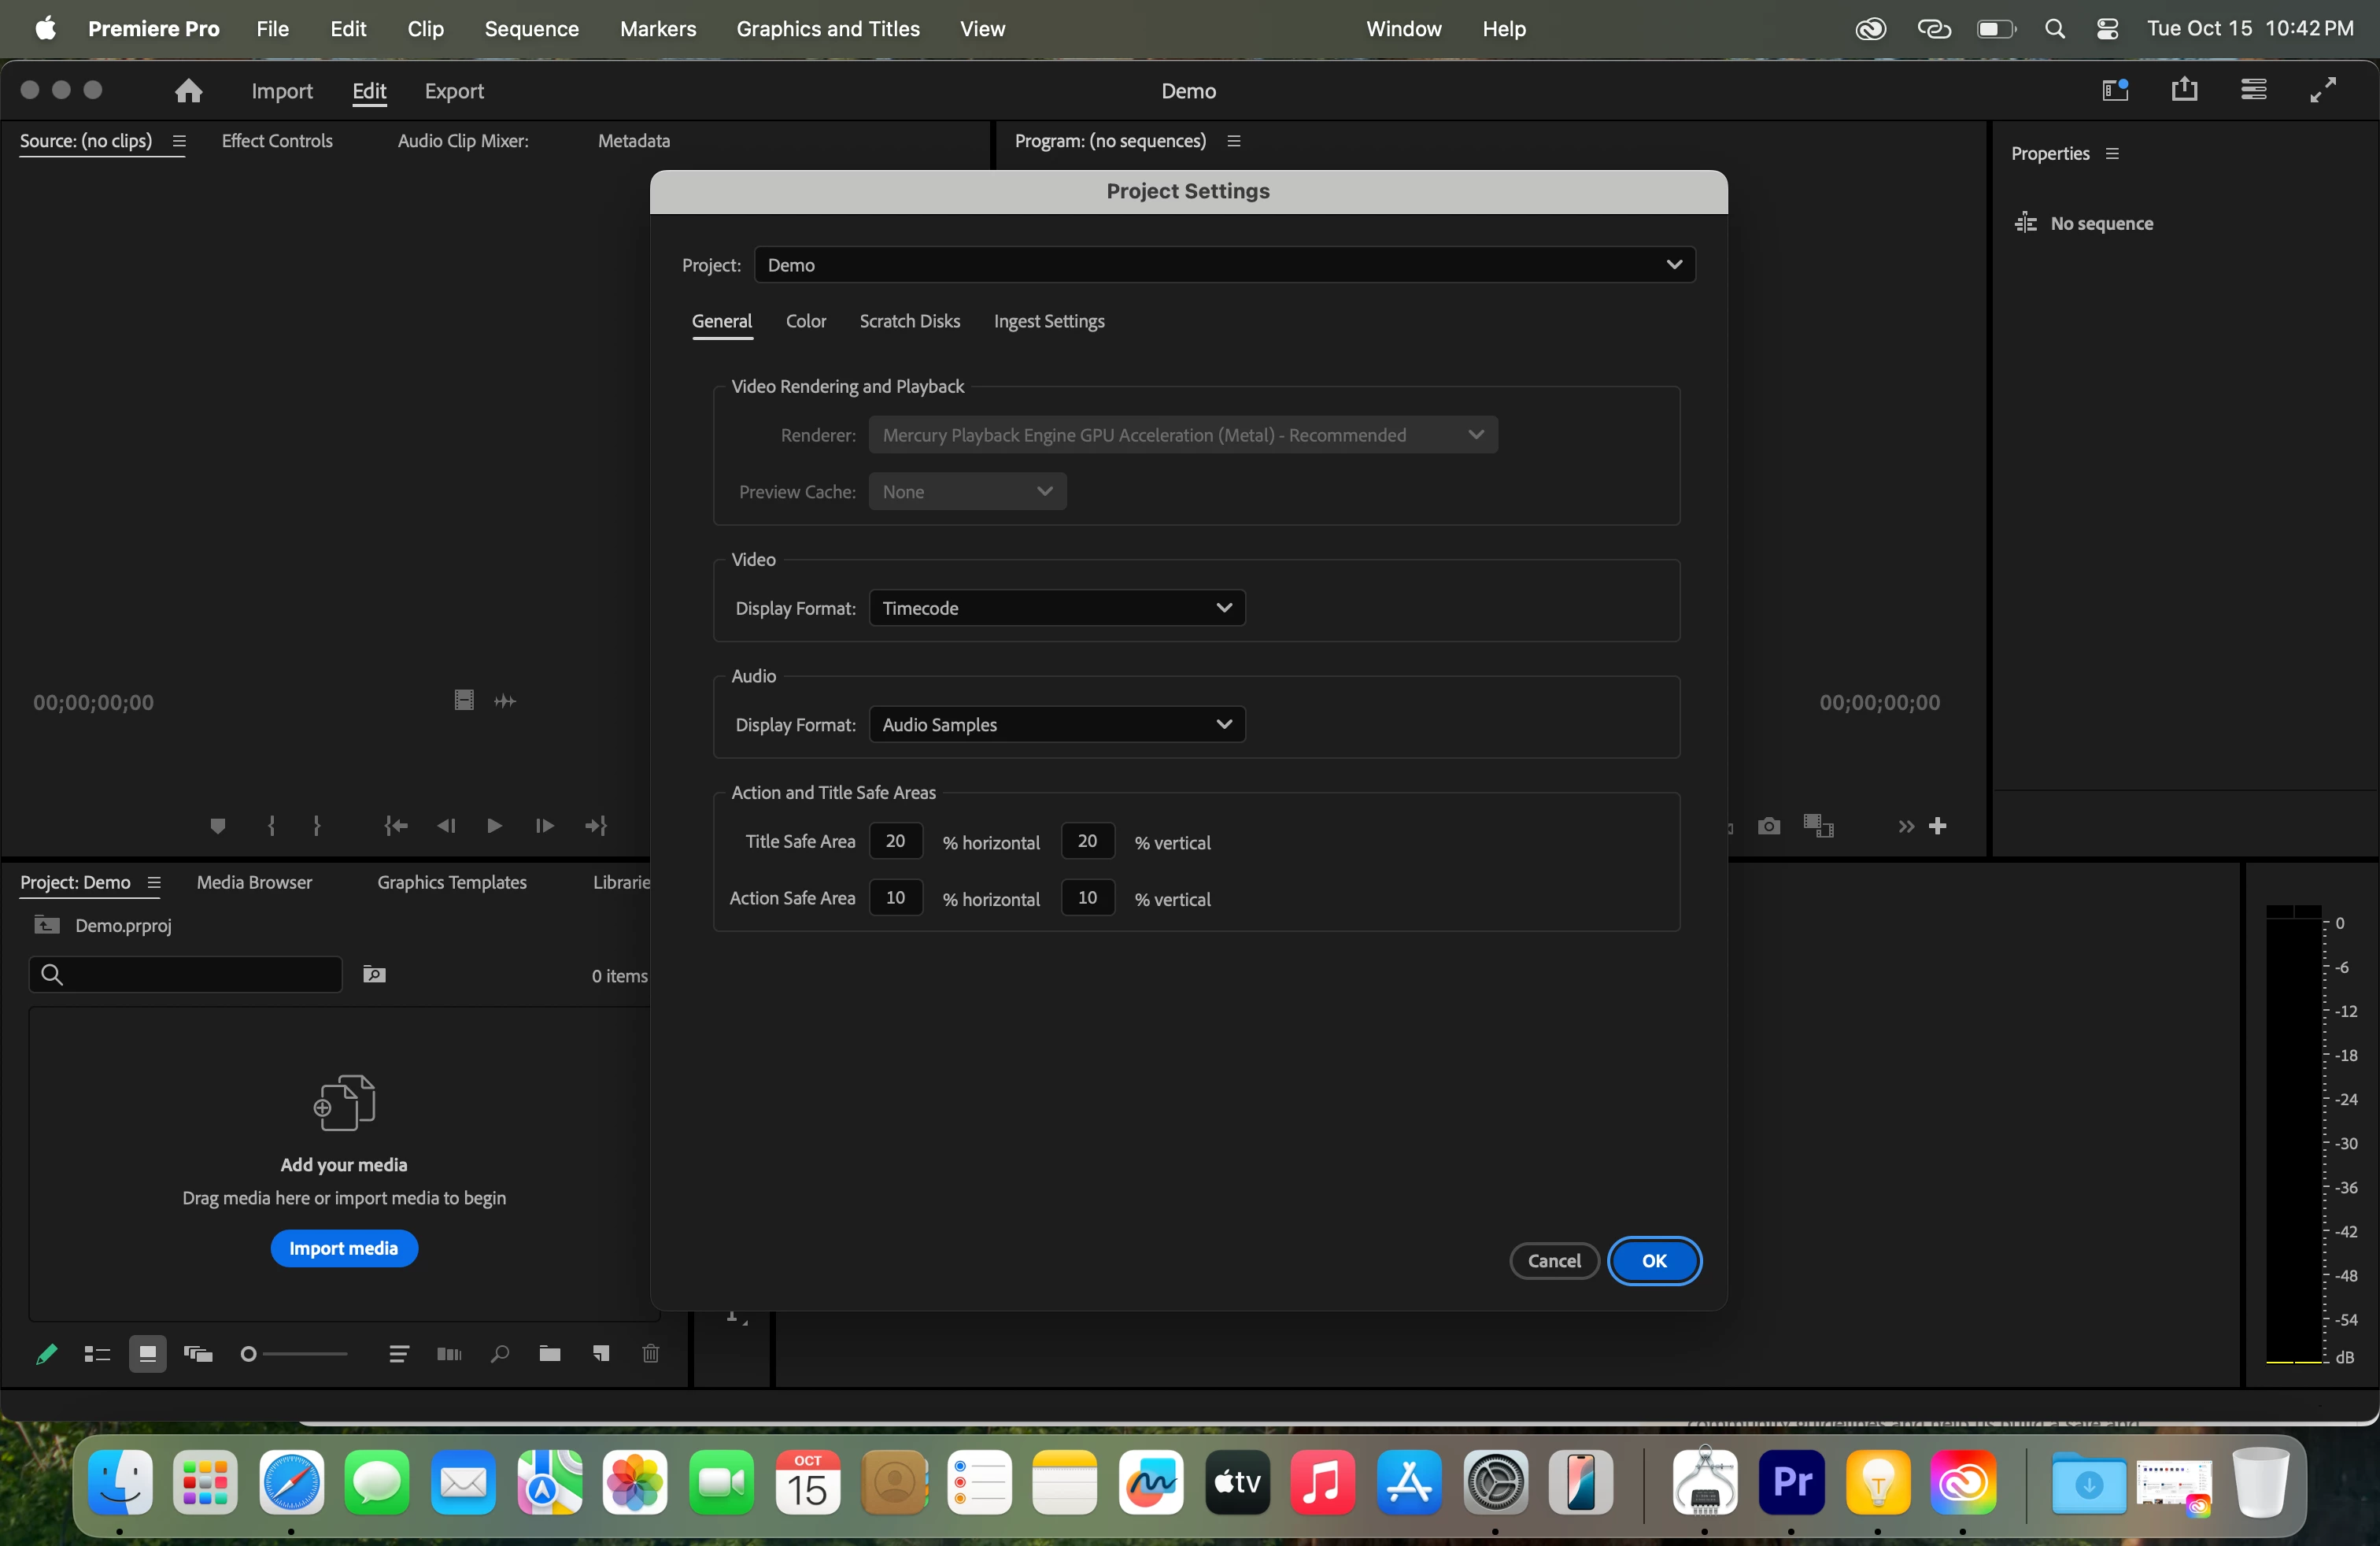Click the Export Frame camera icon

click(x=1769, y=826)
